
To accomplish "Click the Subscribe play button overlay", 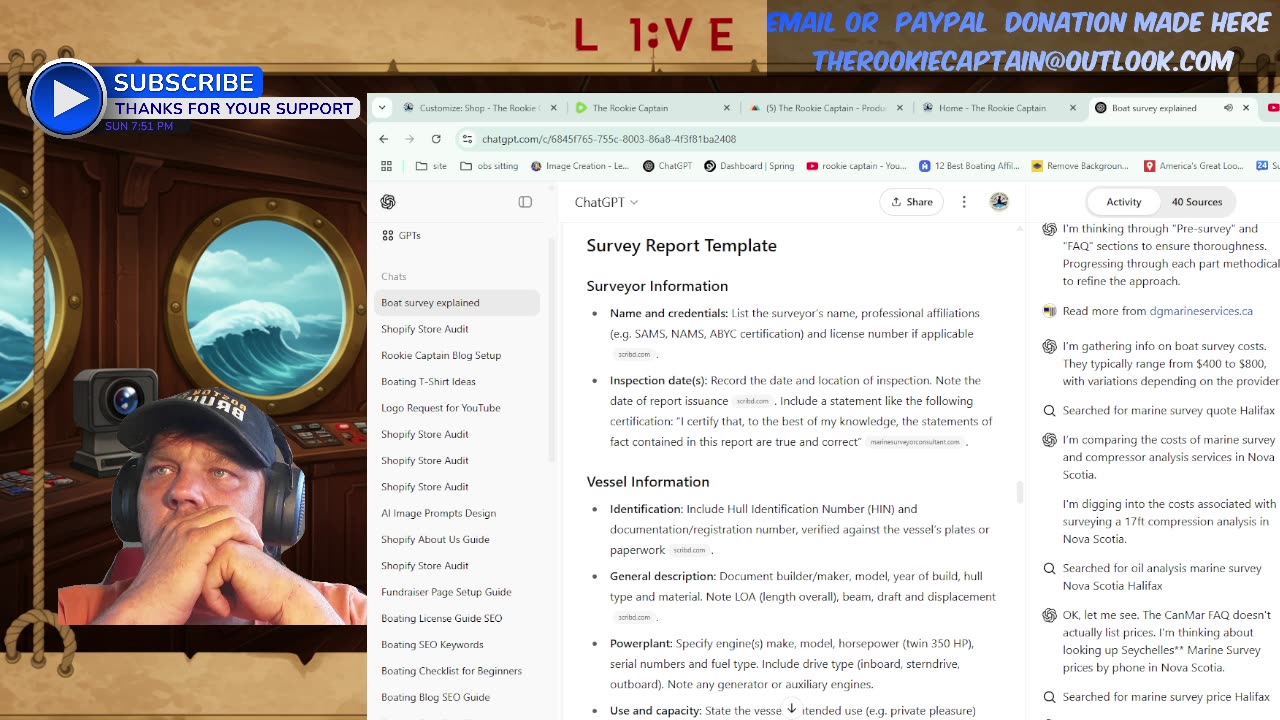I will pyautogui.click(x=67, y=99).
